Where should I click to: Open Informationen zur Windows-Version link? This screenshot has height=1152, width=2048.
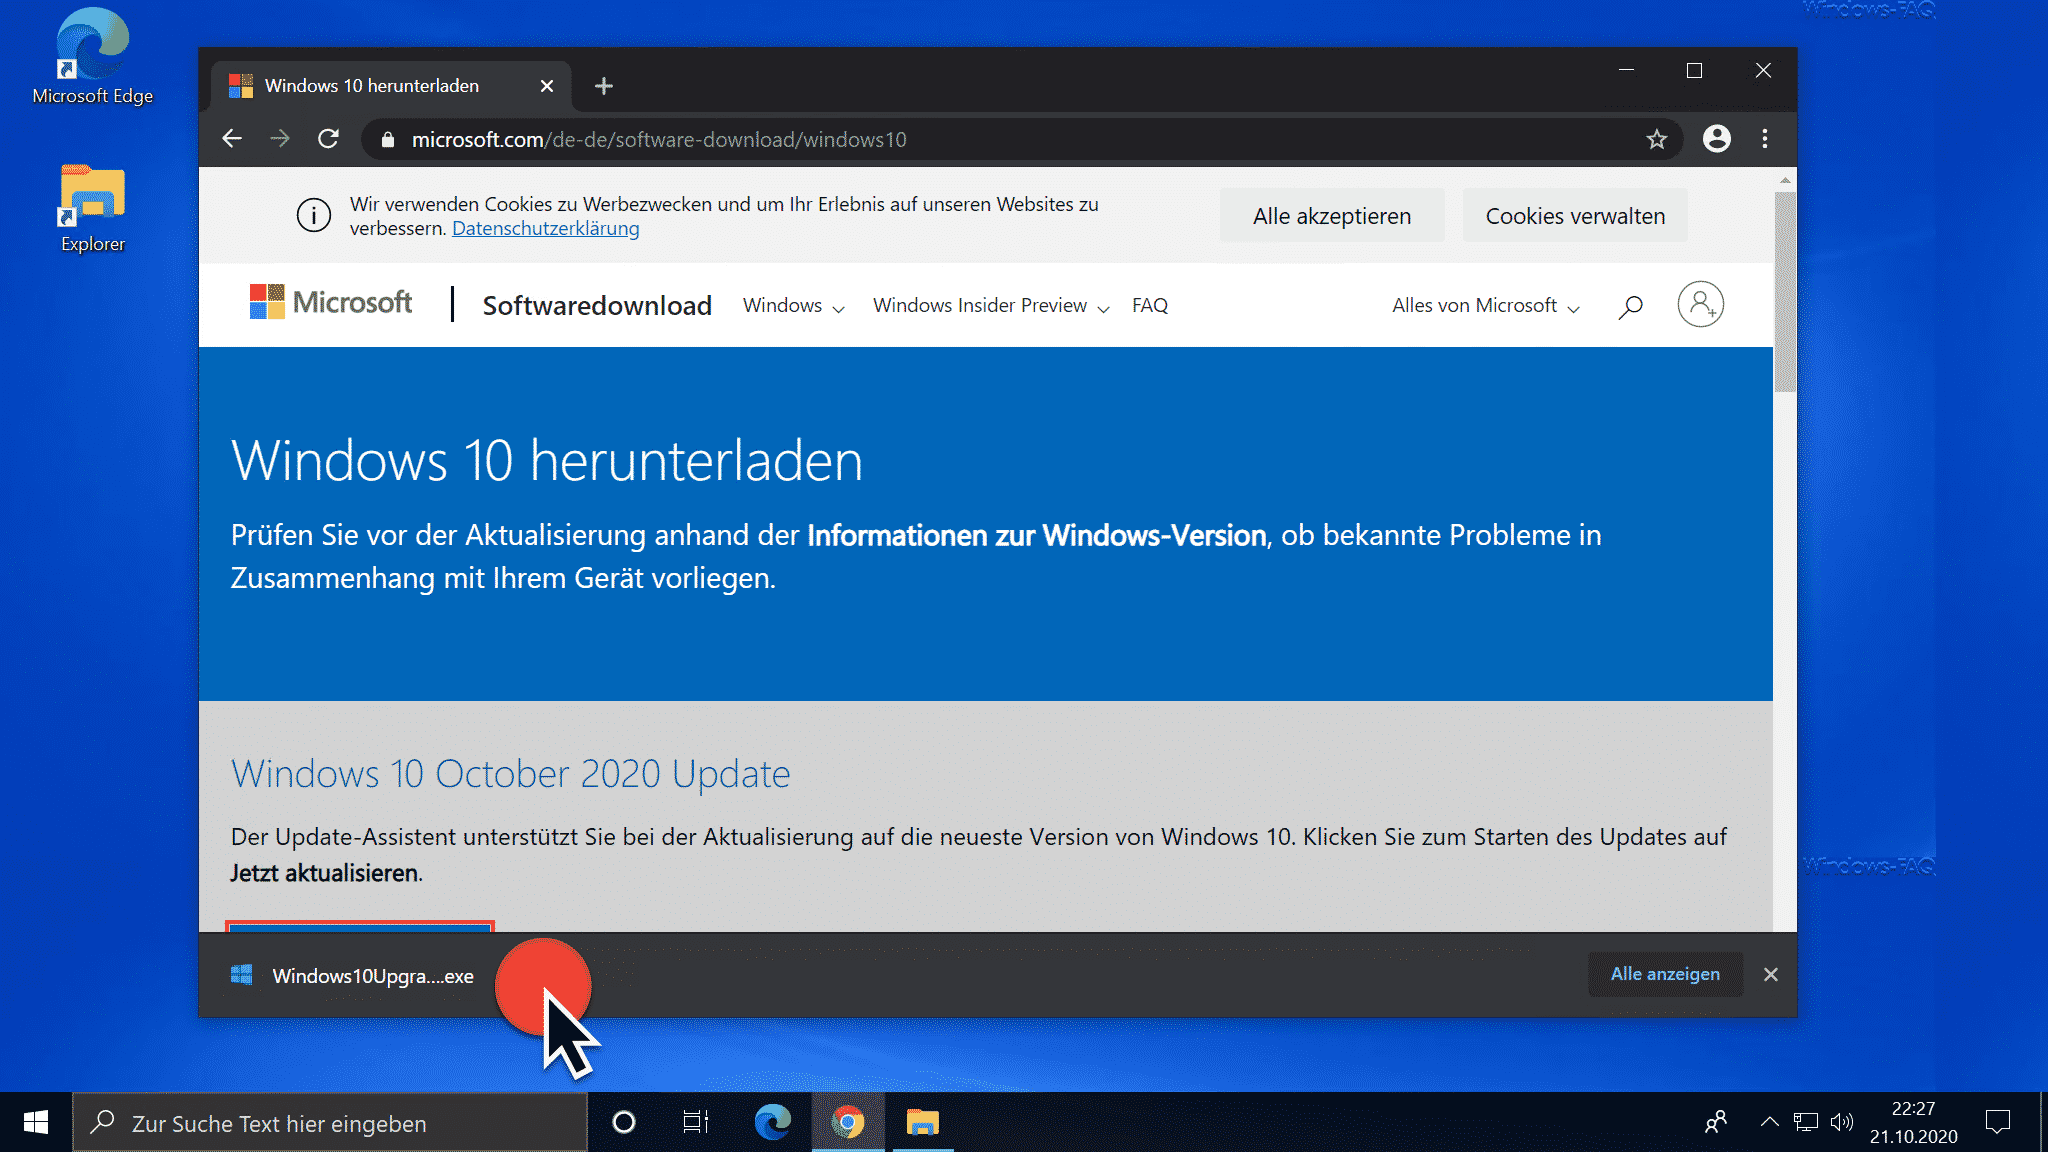point(1036,535)
